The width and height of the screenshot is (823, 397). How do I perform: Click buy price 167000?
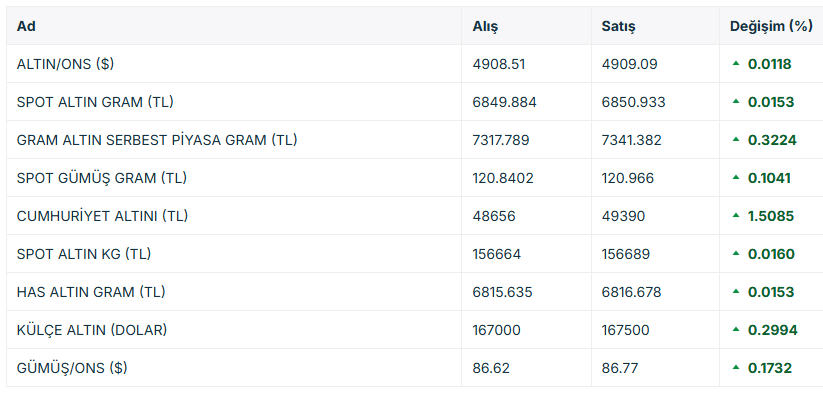pyautogui.click(x=497, y=330)
